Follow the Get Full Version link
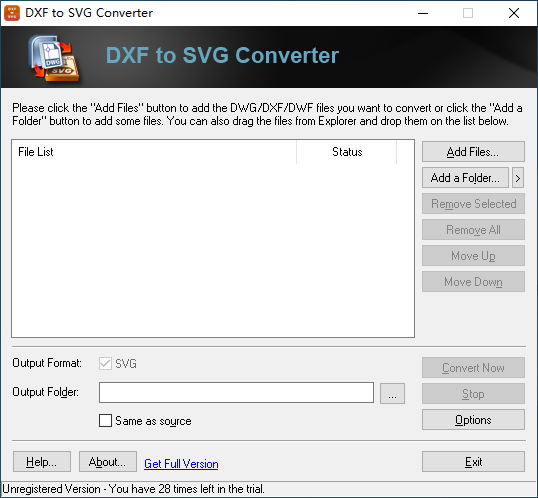The width and height of the screenshot is (538, 498). (181, 464)
